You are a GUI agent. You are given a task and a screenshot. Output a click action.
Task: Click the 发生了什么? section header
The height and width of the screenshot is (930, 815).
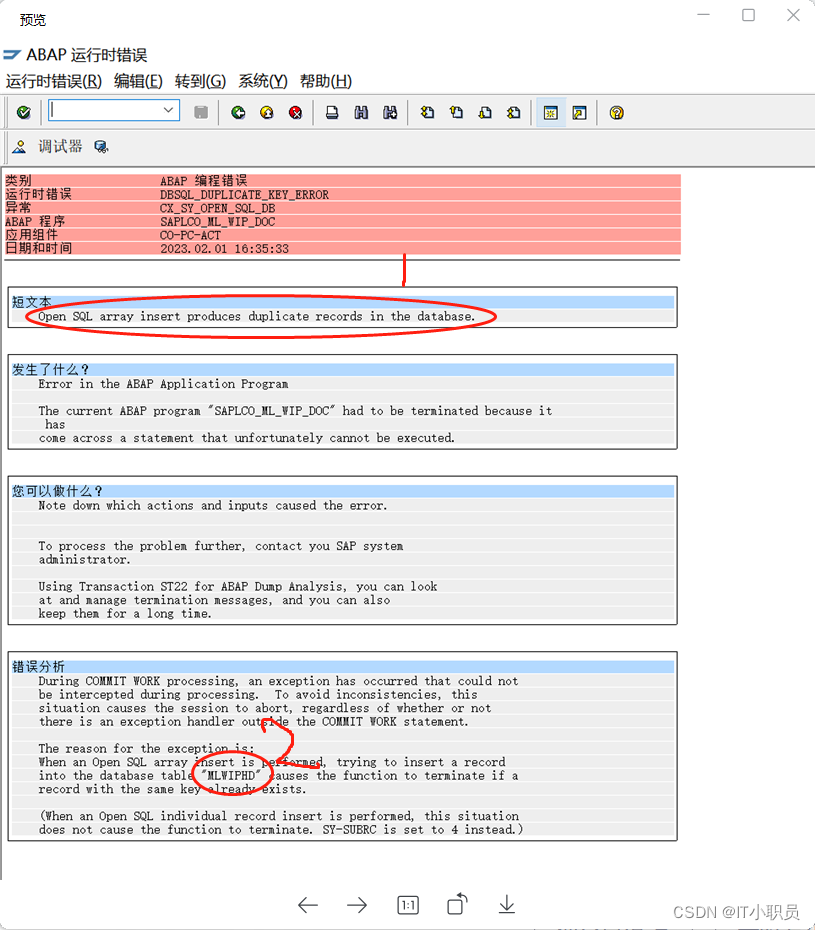pyautogui.click(x=343, y=370)
